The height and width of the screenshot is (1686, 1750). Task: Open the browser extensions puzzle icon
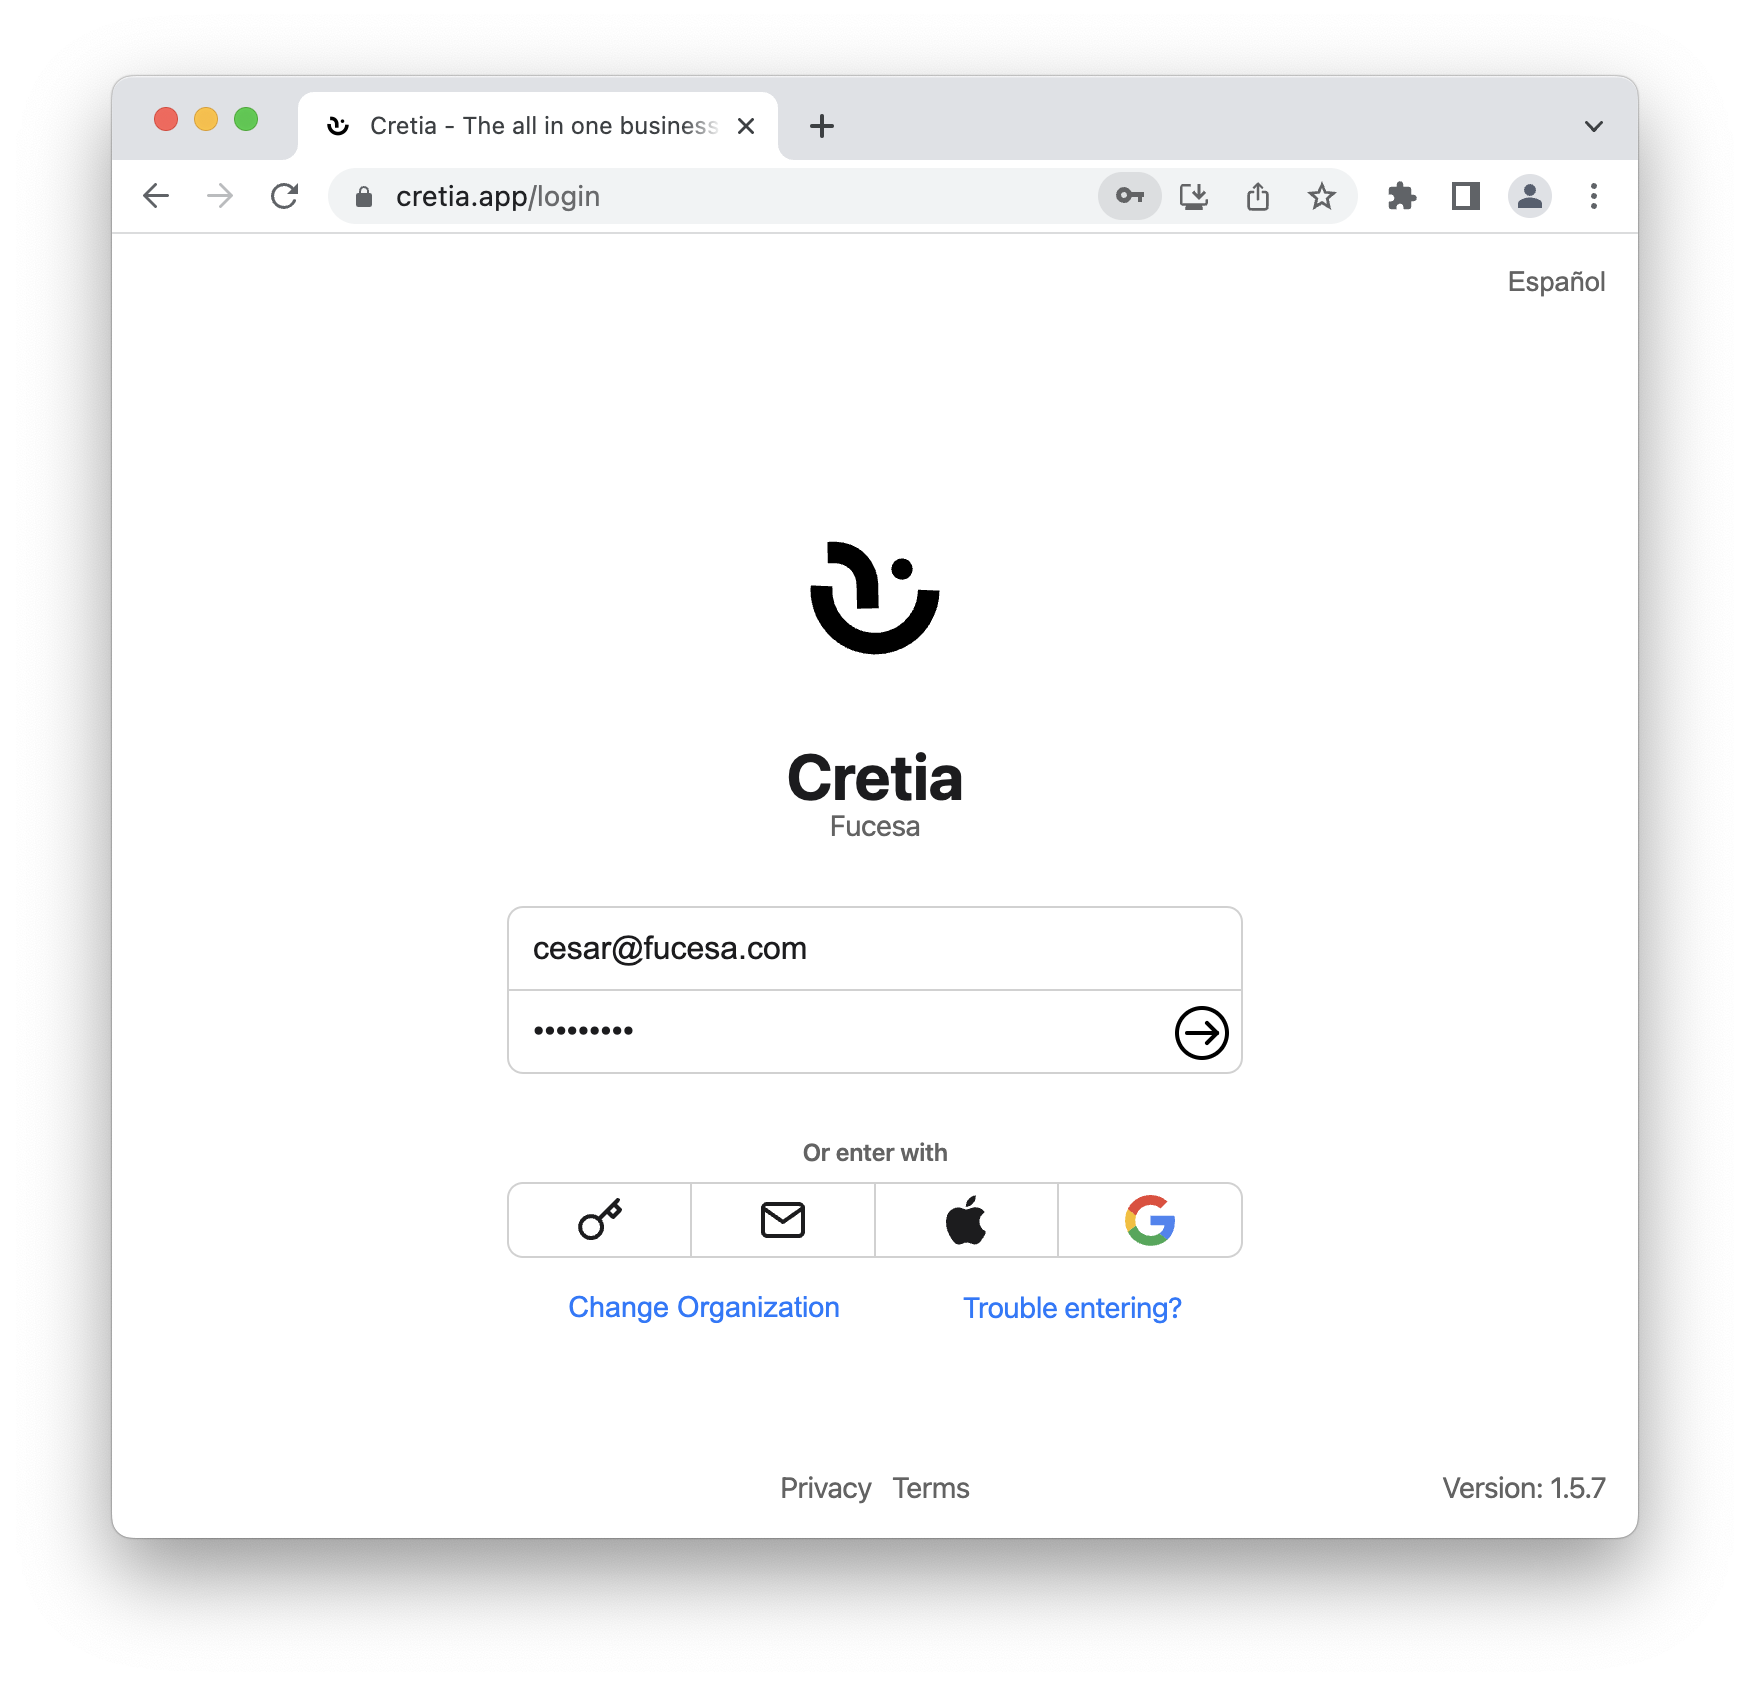[x=1402, y=196]
